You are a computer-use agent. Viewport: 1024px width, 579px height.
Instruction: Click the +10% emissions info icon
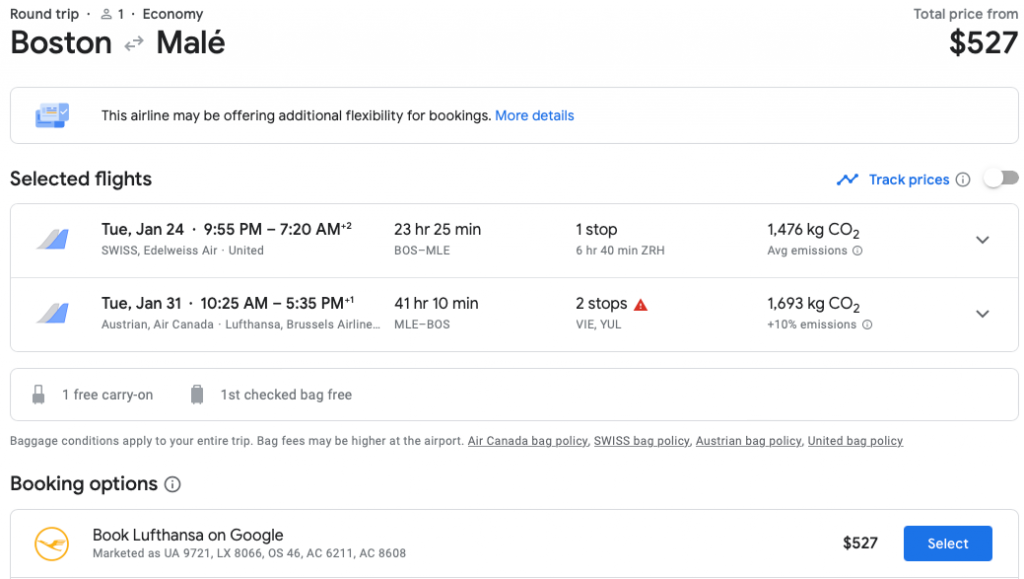[x=867, y=325]
